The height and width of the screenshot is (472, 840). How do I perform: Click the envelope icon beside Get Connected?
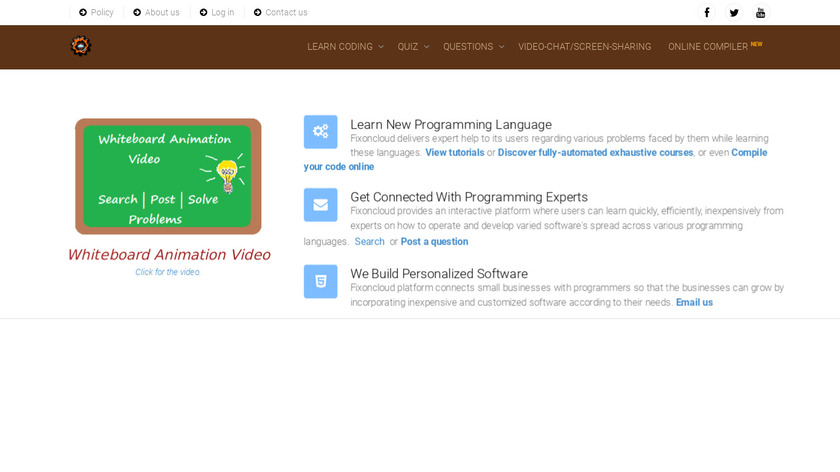[x=320, y=205]
